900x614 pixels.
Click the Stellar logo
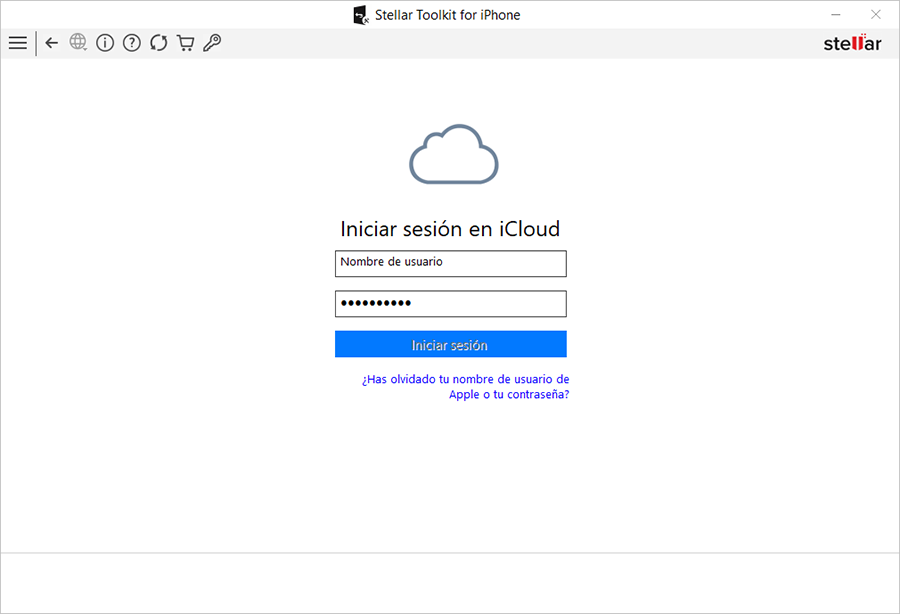(852, 43)
